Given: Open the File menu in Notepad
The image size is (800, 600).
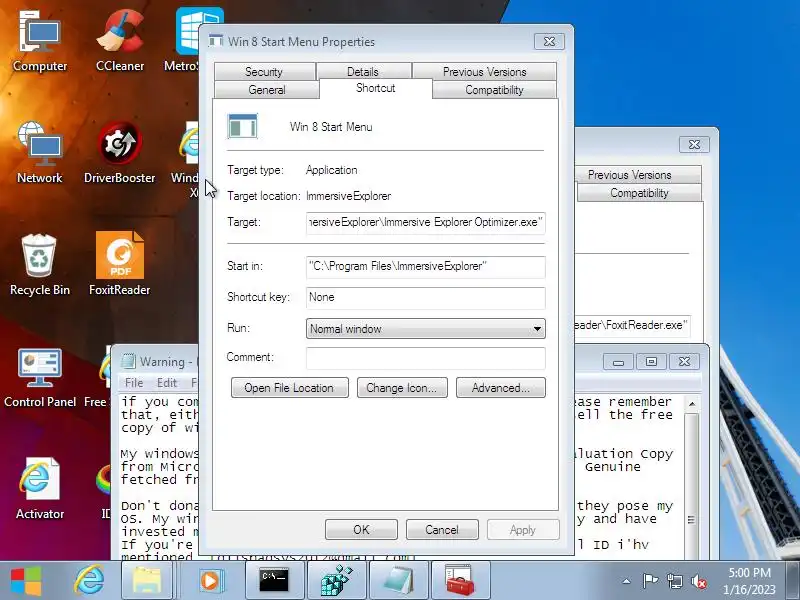Looking at the screenshot, I should coord(134,383).
